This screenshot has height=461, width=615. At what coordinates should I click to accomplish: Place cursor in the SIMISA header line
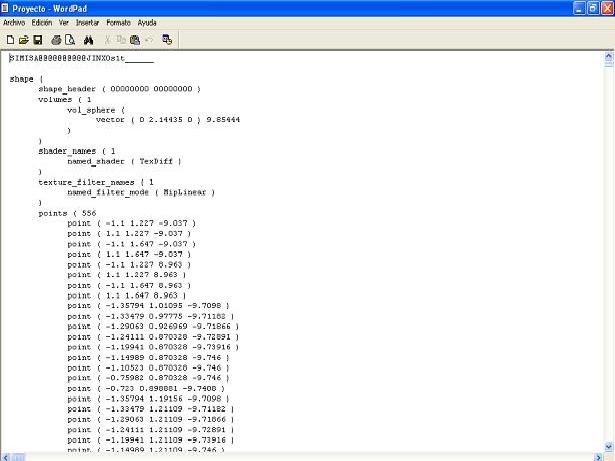coord(80,58)
